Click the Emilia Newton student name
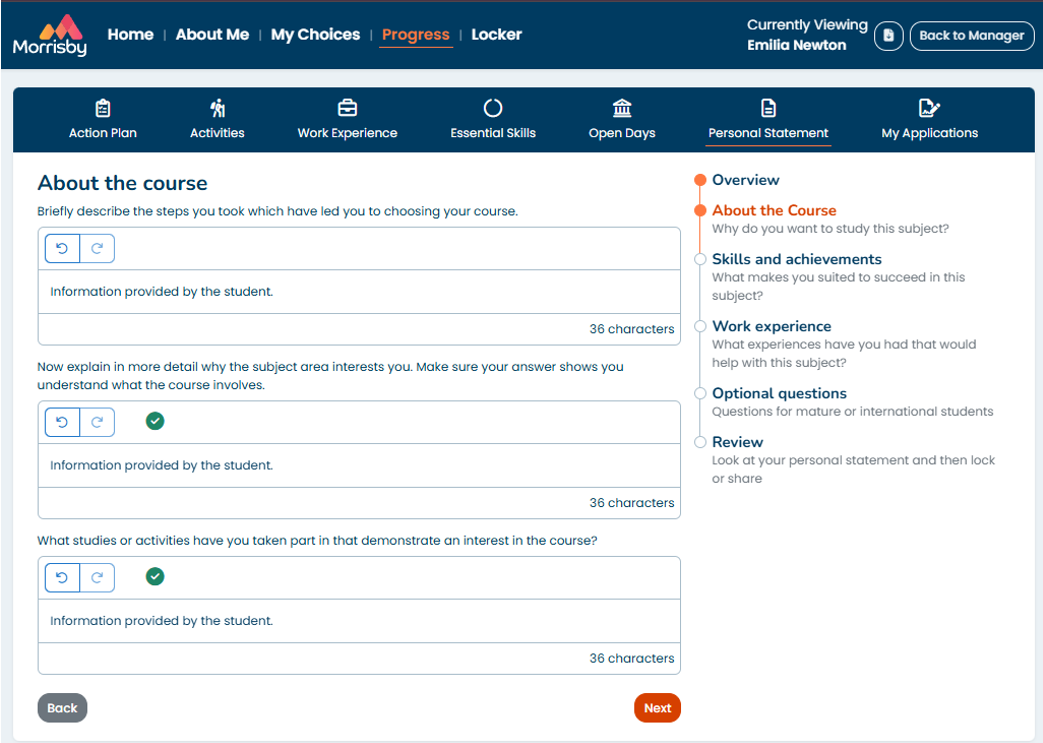This screenshot has width=1043, height=743. (796, 45)
